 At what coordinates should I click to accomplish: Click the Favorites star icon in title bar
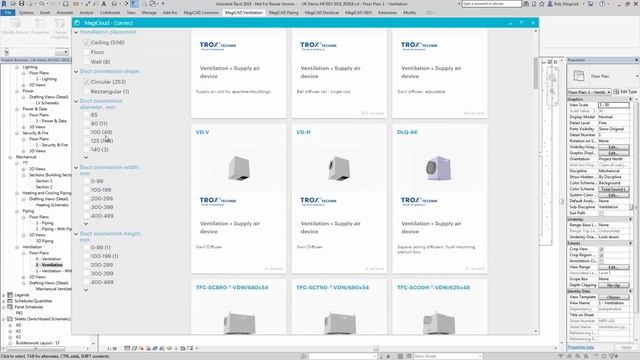coord(541,4)
